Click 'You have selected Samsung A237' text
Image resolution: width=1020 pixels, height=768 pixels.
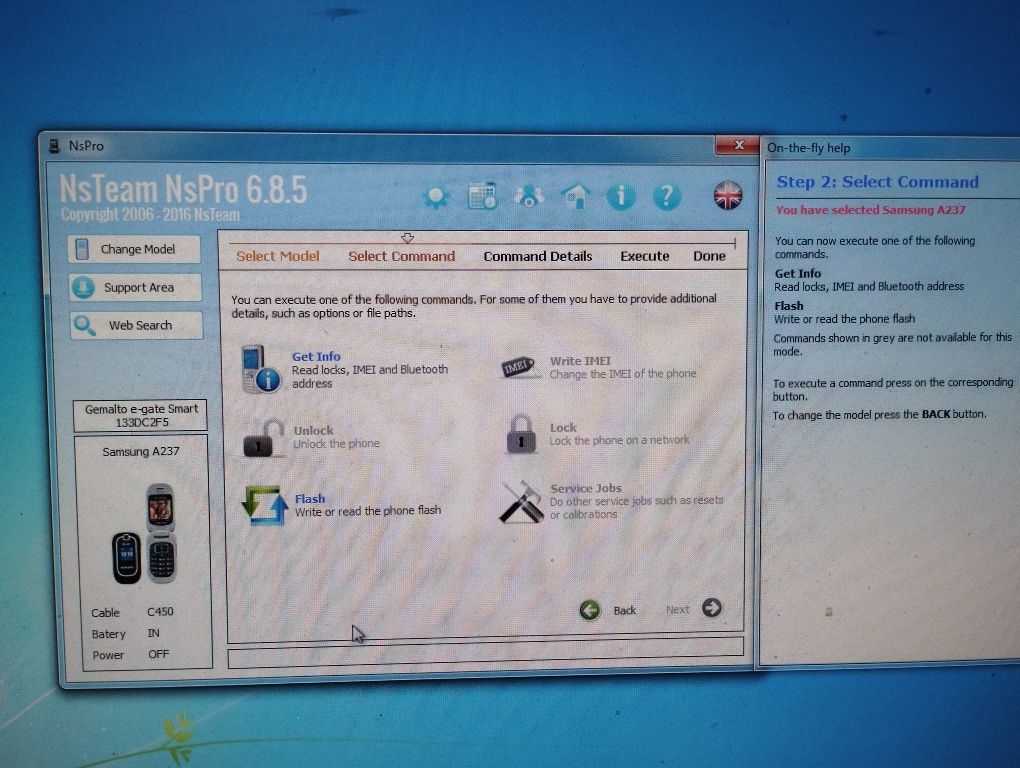(x=870, y=210)
